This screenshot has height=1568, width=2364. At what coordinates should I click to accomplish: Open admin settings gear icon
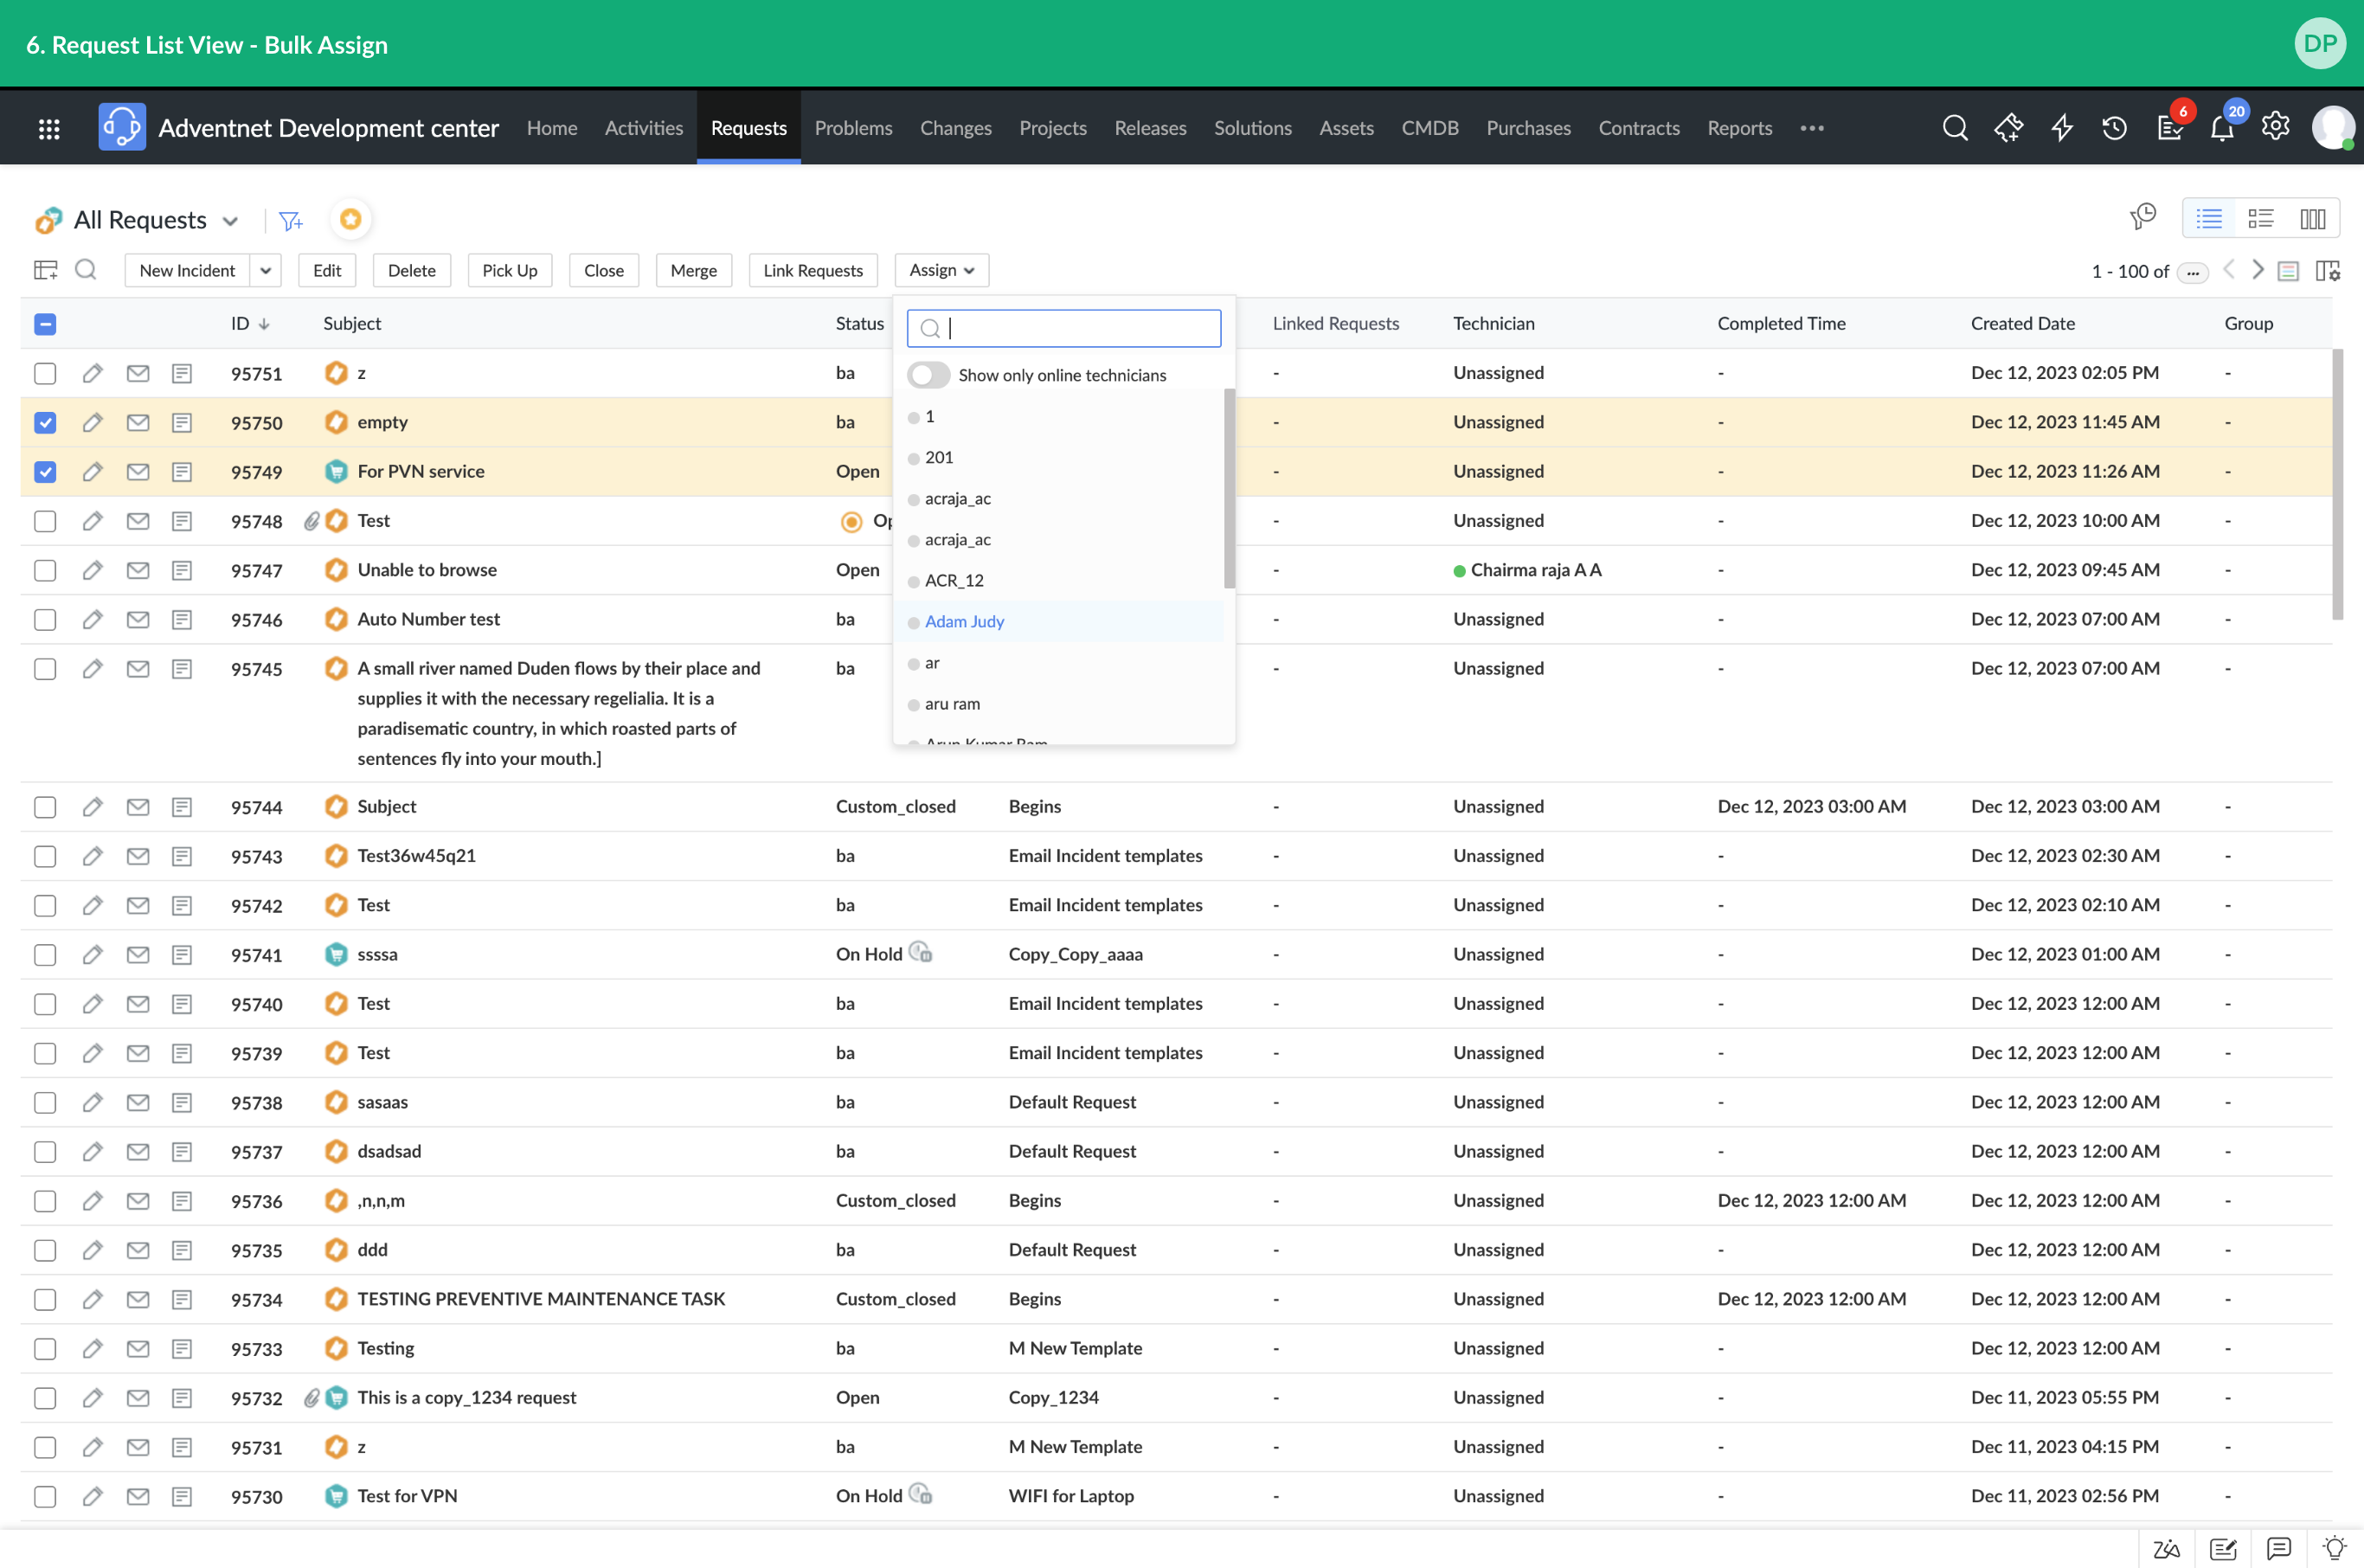tap(2275, 127)
